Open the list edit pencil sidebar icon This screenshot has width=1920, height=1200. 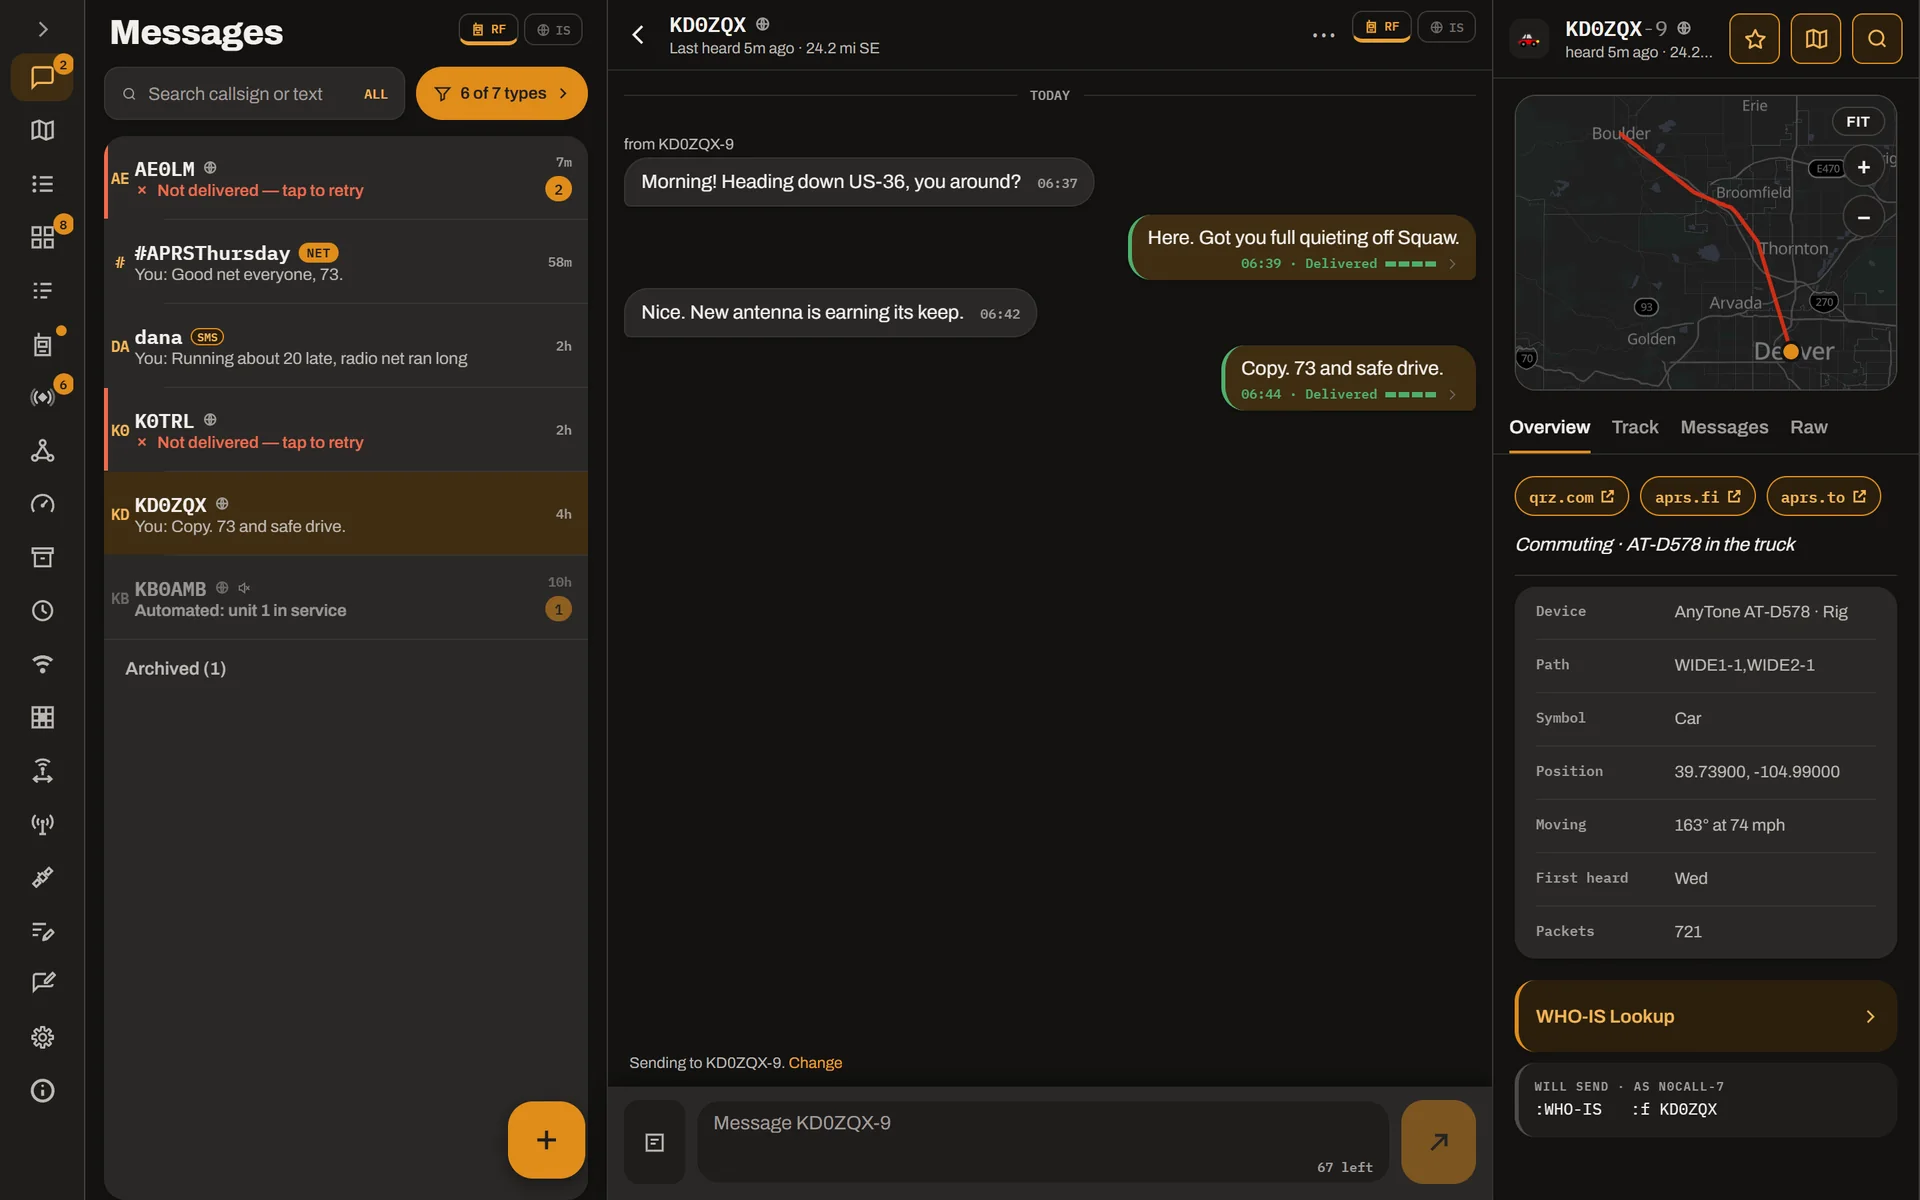[42, 931]
